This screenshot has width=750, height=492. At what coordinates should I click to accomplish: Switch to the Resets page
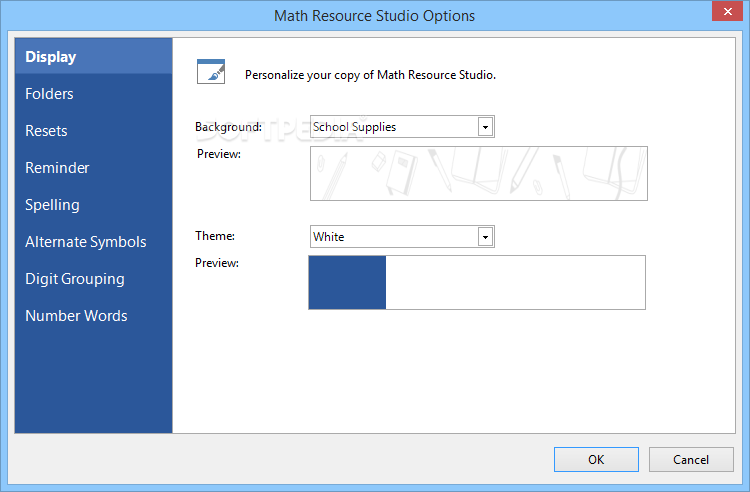click(94, 131)
